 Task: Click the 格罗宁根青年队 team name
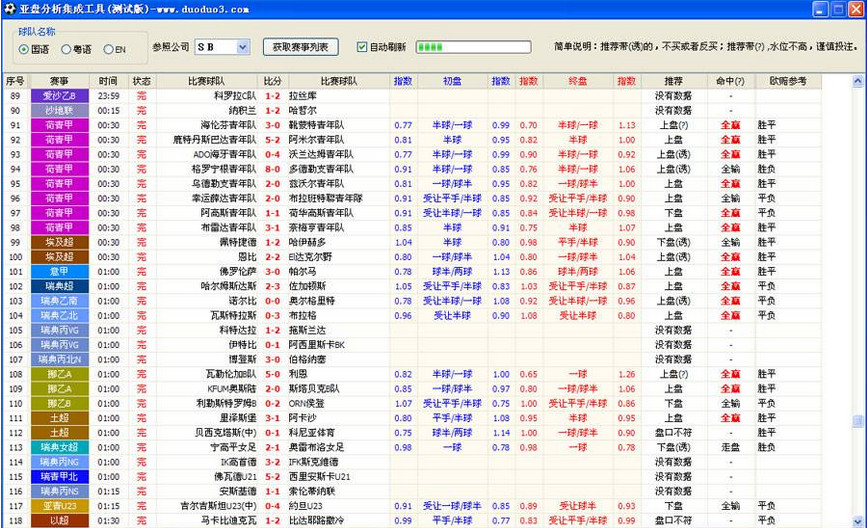(x=224, y=169)
